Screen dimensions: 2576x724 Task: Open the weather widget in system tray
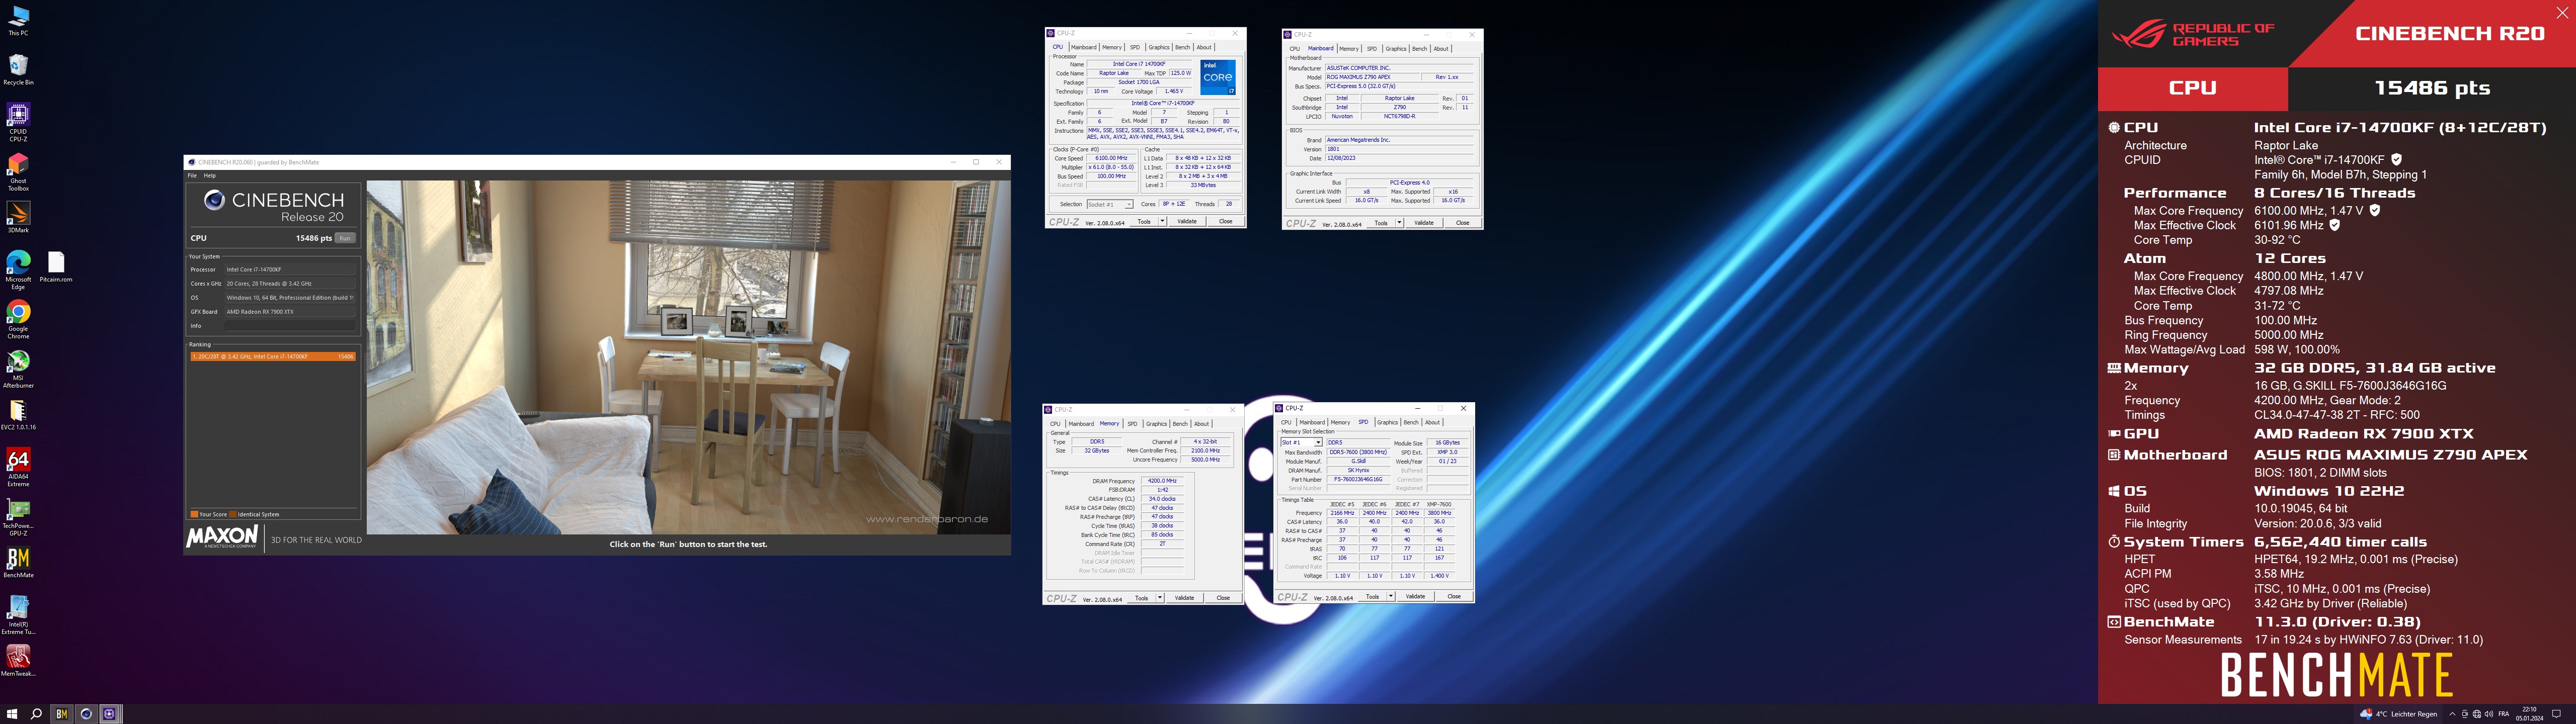coord(2399,714)
